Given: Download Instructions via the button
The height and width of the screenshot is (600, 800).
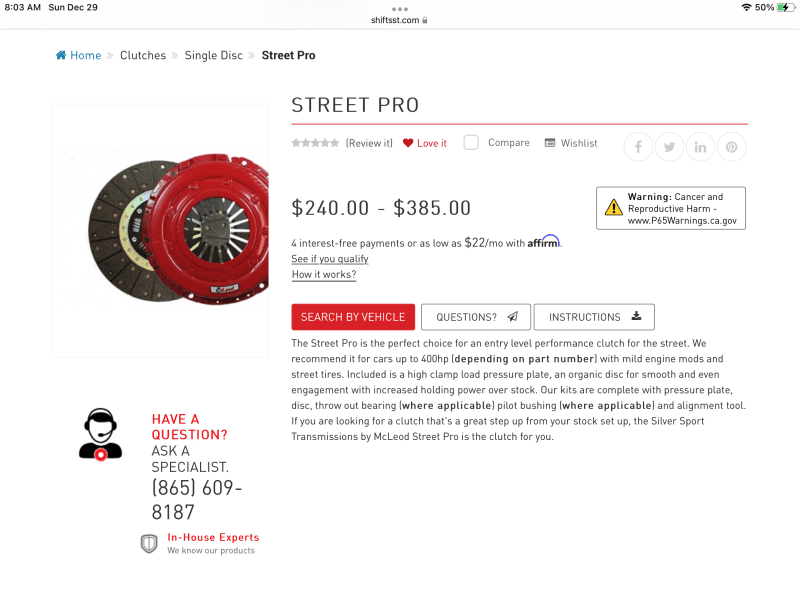Looking at the screenshot, I should point(594,317).
